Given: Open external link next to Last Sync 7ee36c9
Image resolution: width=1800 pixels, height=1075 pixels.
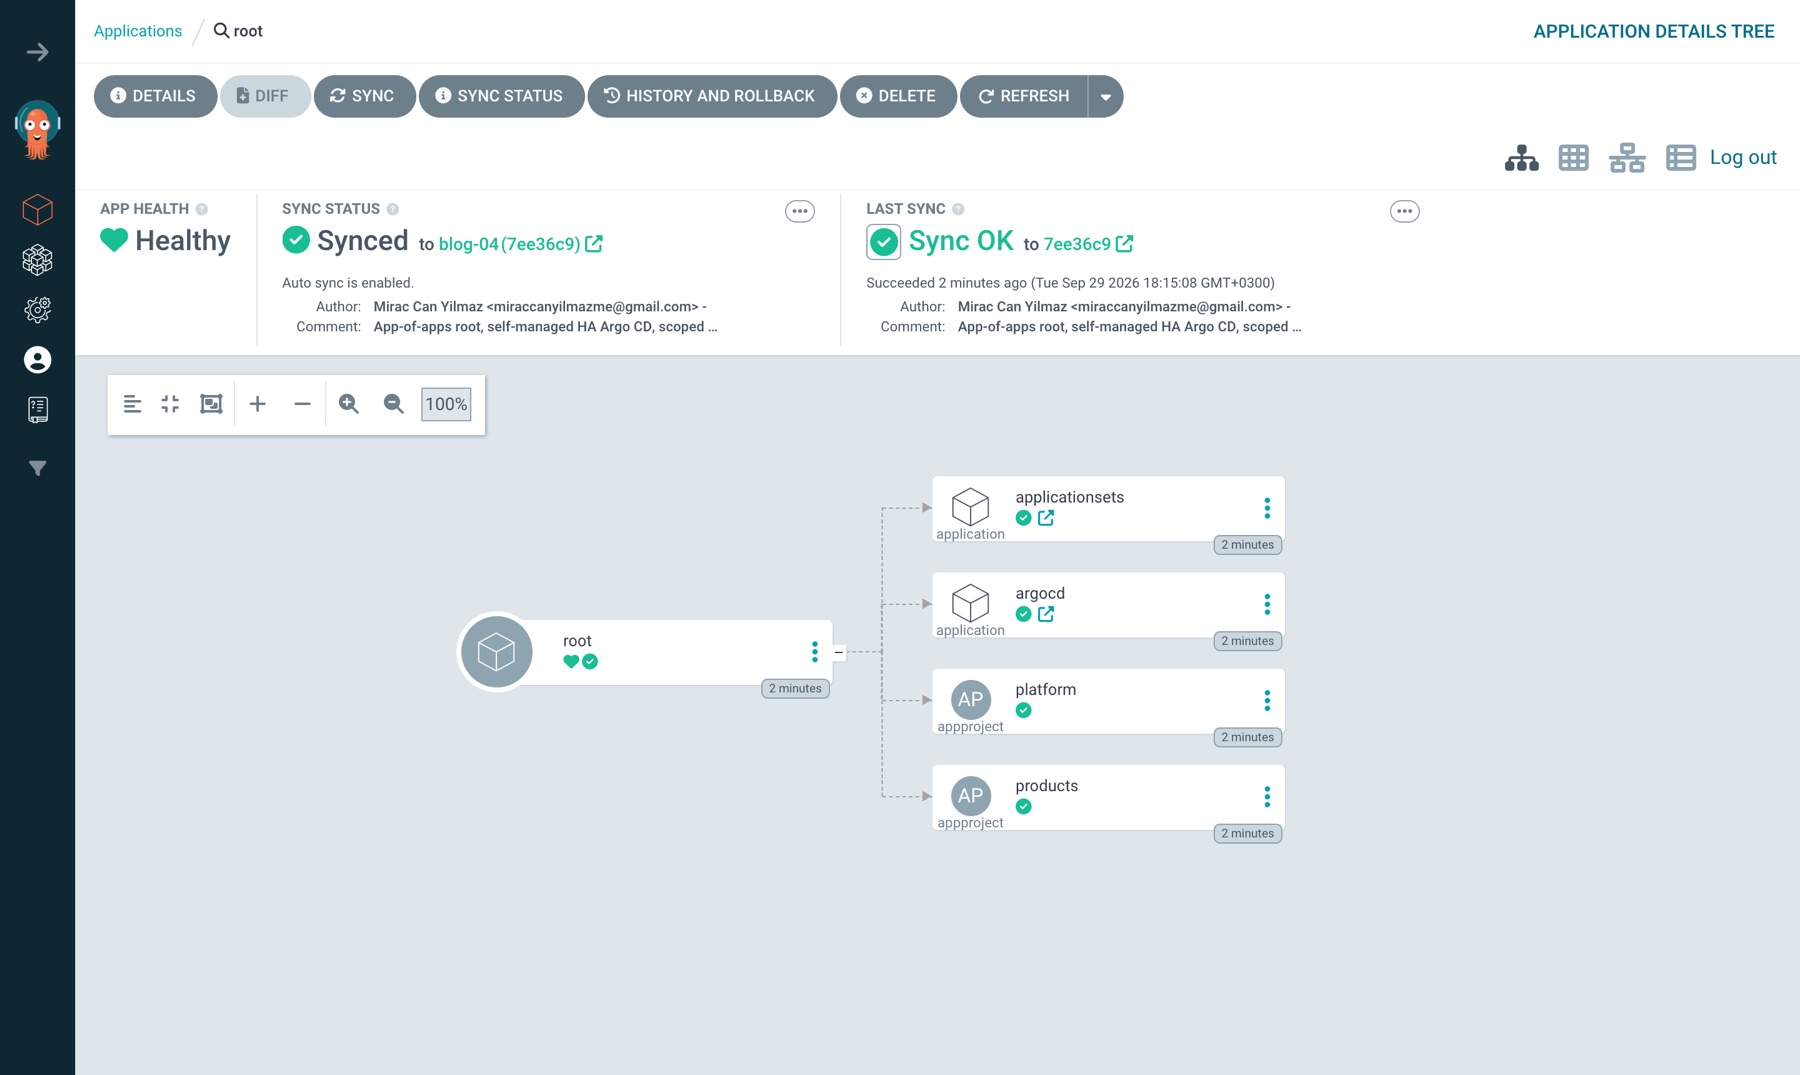Looking at the screenshot, I should (x=1125, y=244).
